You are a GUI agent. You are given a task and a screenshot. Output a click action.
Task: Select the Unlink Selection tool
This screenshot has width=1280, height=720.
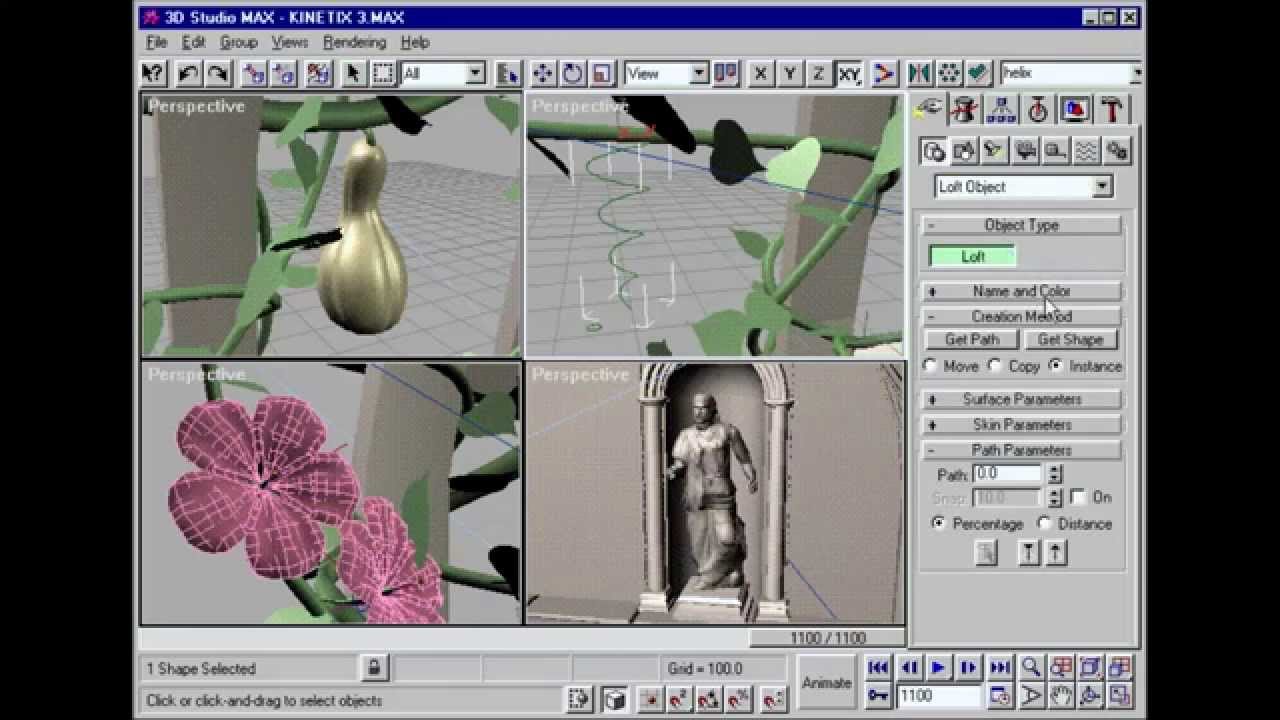click(x=284, y=73)
